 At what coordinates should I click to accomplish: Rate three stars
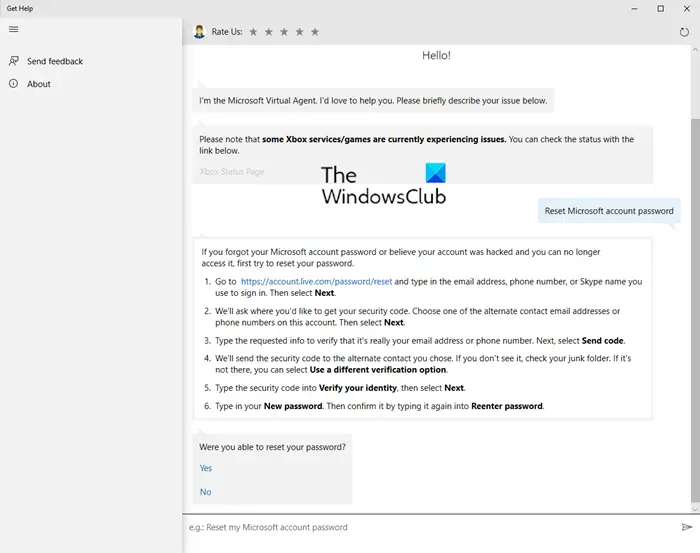[284, 32]
